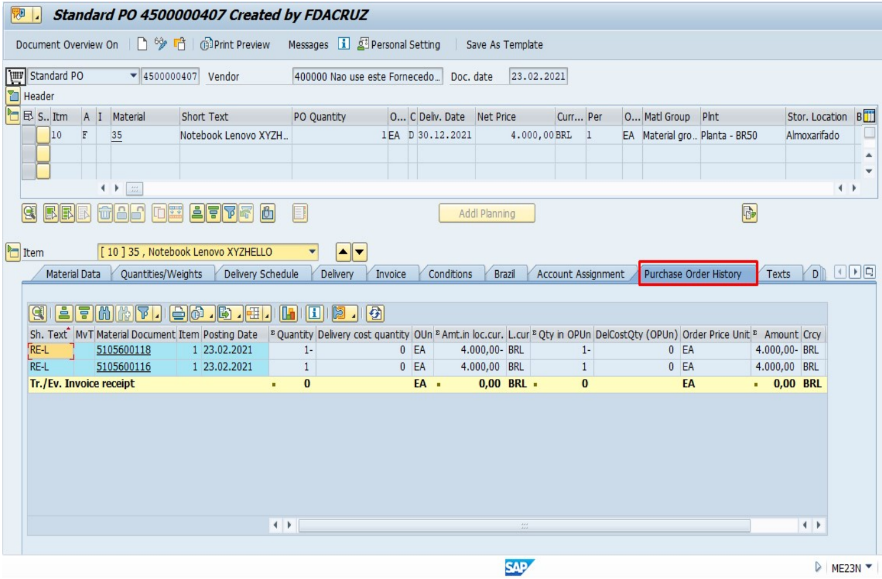Open material document 5105600118 link
The height and width of the screenshot is (579, 882).
123,350
